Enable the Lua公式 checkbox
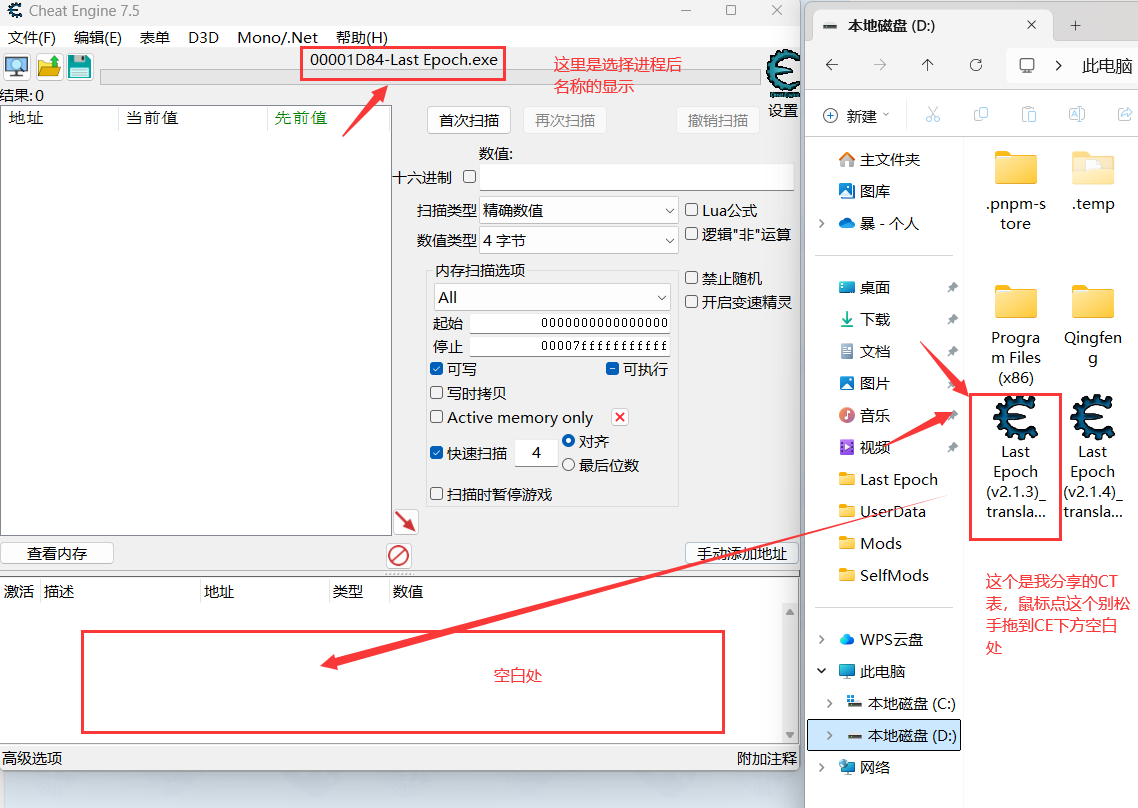 tap(692, 210)
